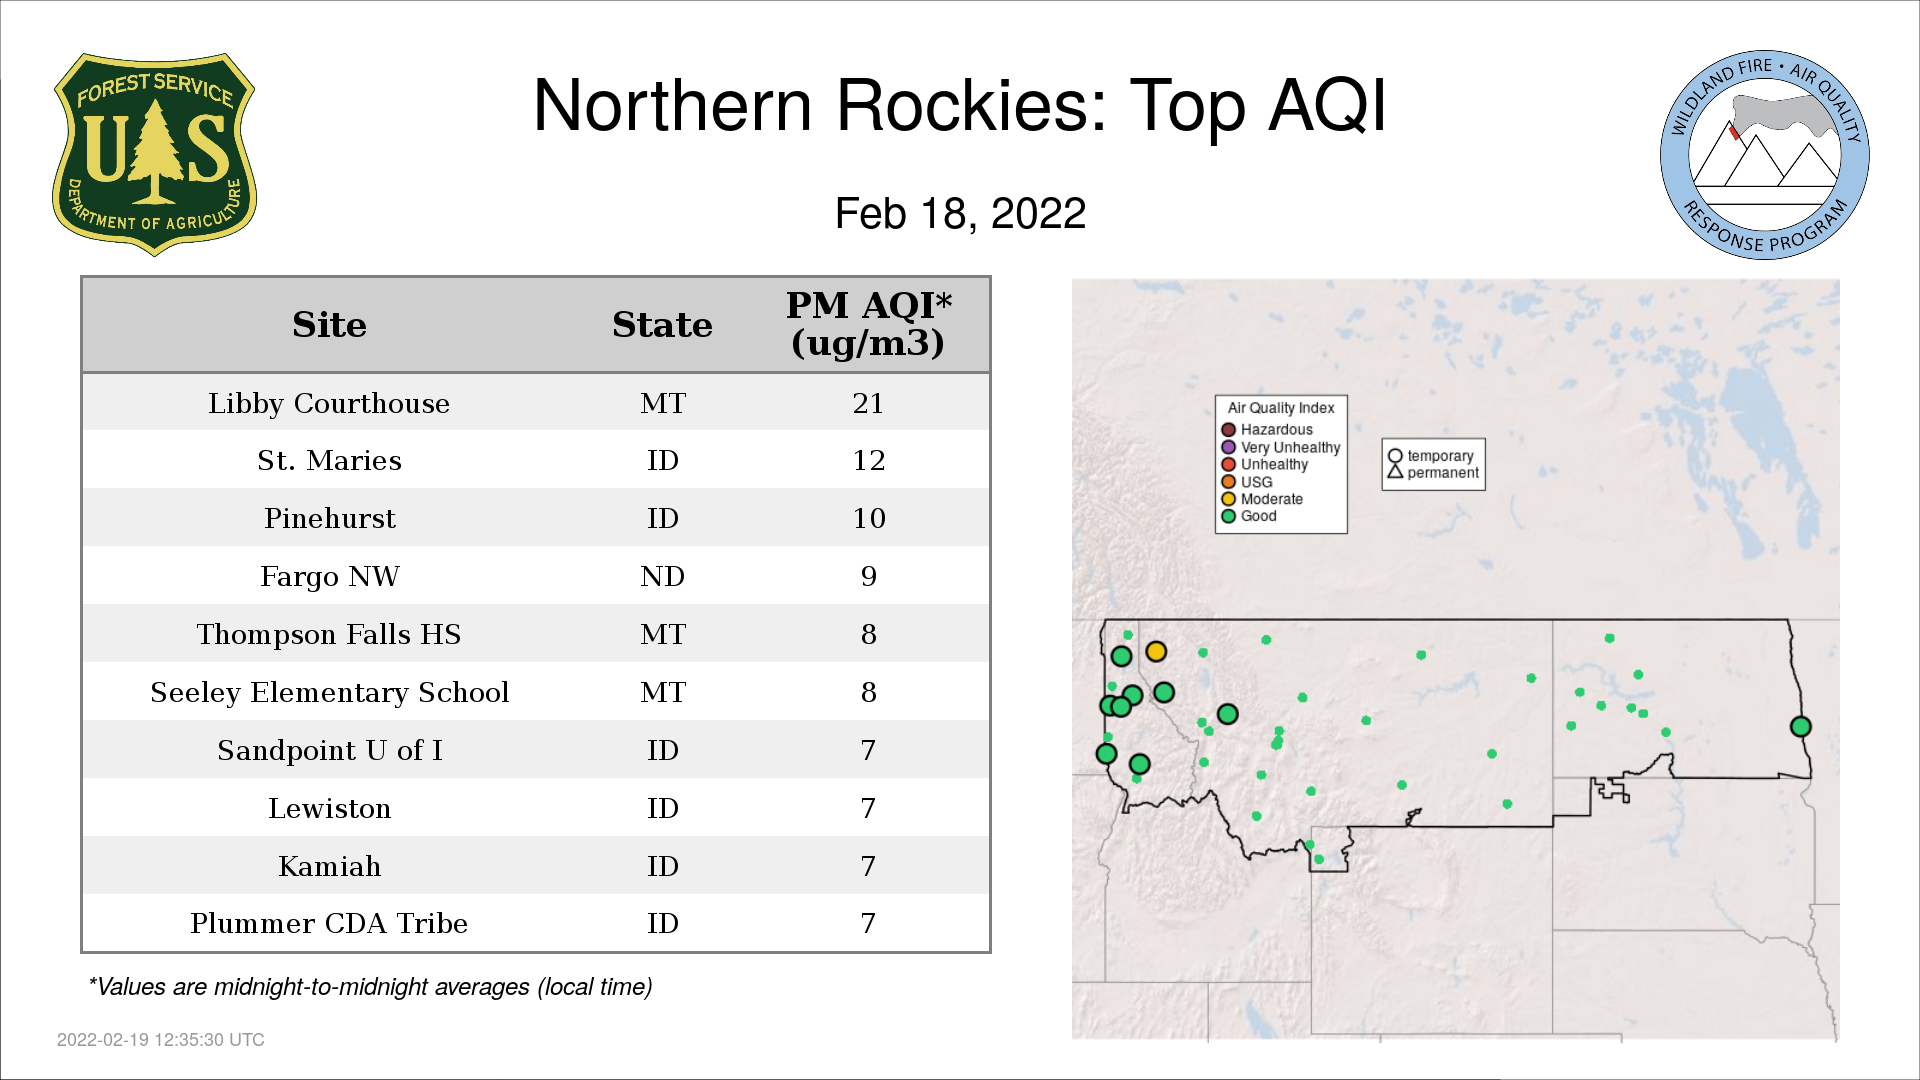The image size is (1920, 1080).
Task: Click the AQI value 9 for Fargo NW
Action: coord(868,576)
